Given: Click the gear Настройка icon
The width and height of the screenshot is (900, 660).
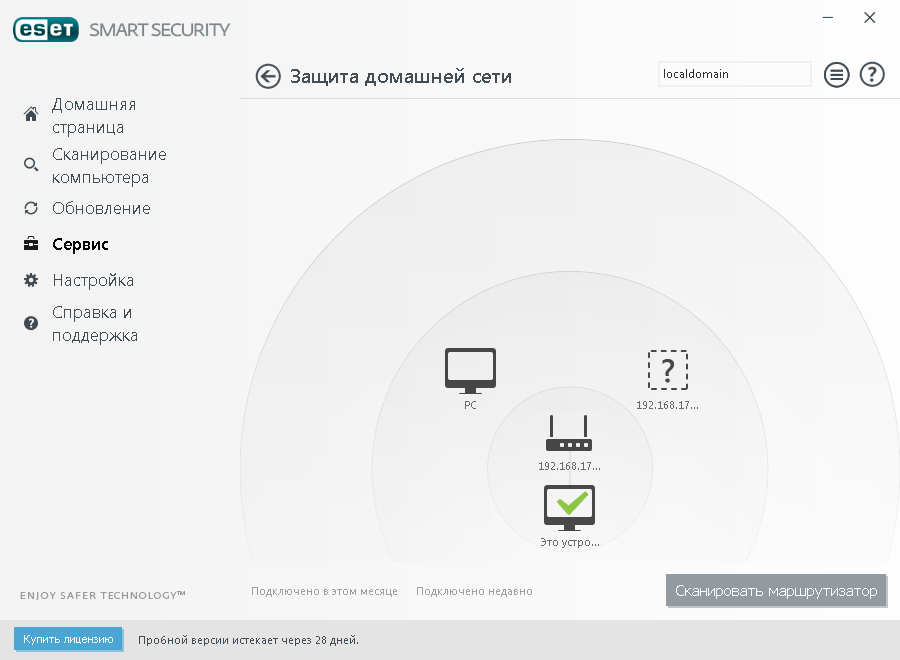Looking at the screenshot, I should (31, 280).
